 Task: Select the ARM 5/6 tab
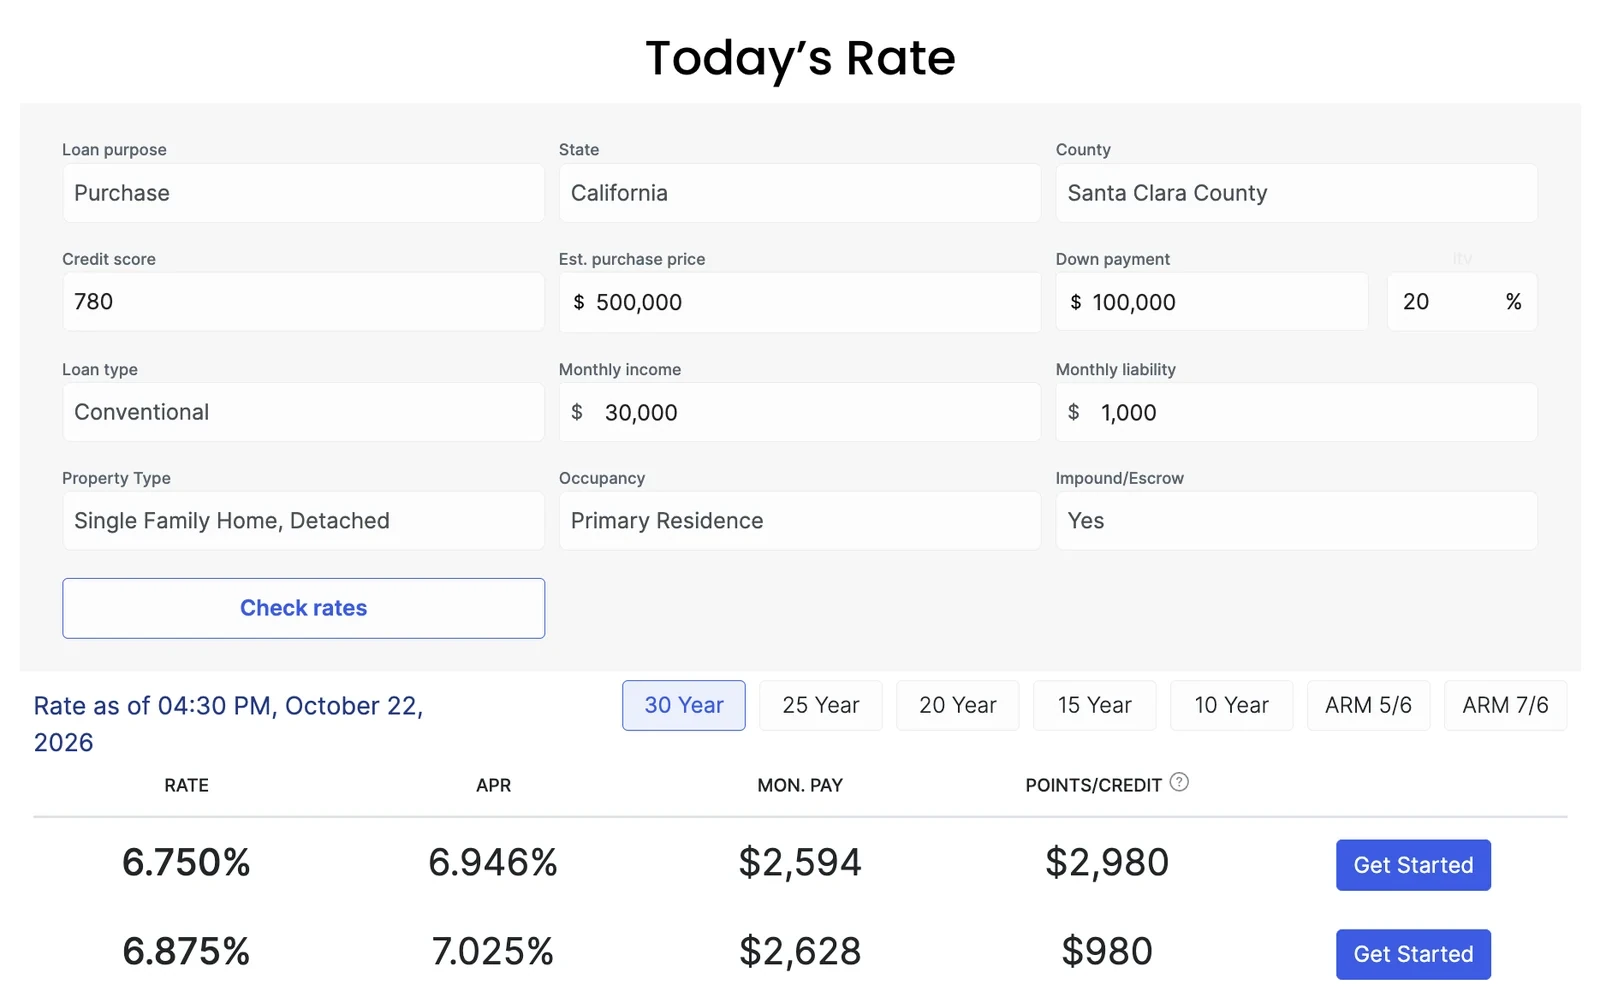pos(1369,706)
